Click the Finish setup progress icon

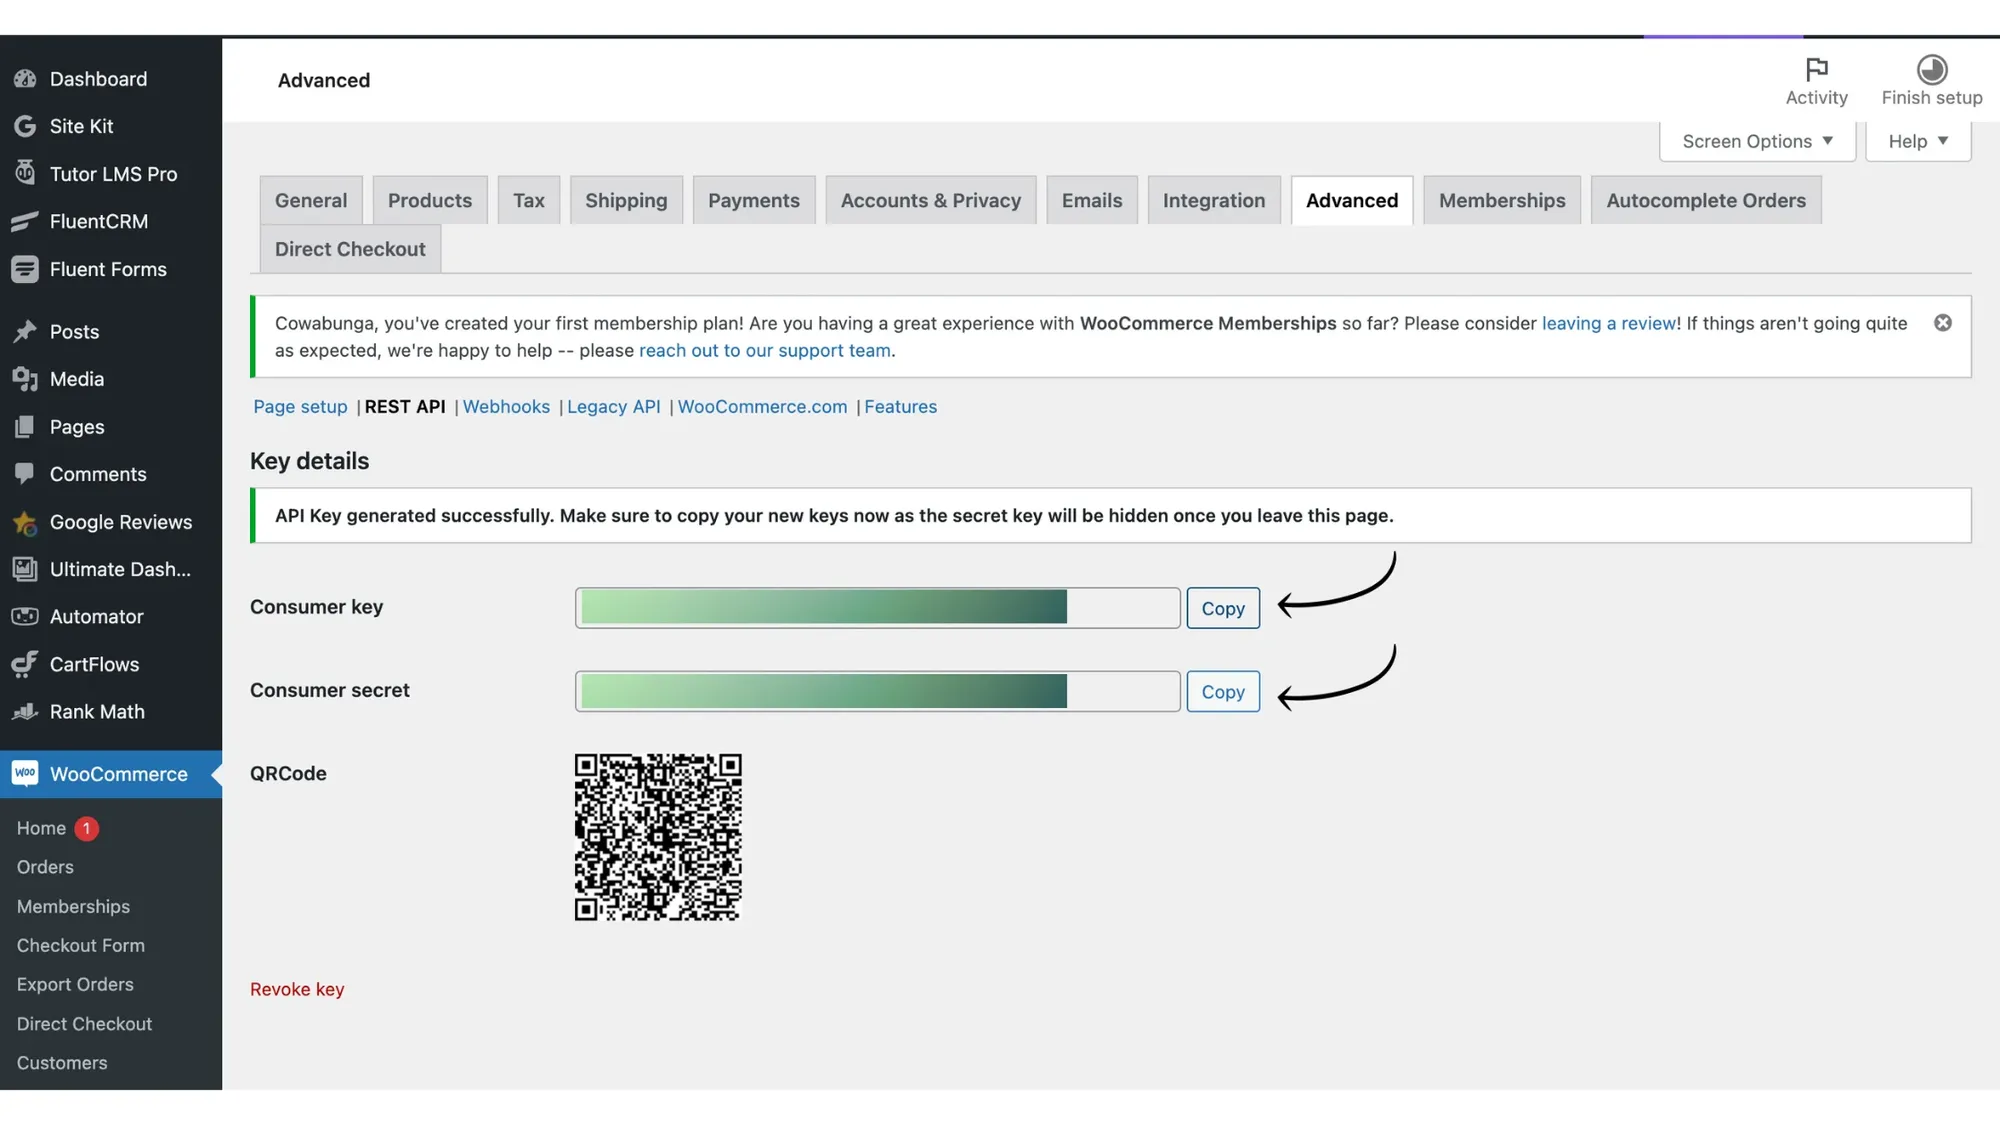[1931, 69]
